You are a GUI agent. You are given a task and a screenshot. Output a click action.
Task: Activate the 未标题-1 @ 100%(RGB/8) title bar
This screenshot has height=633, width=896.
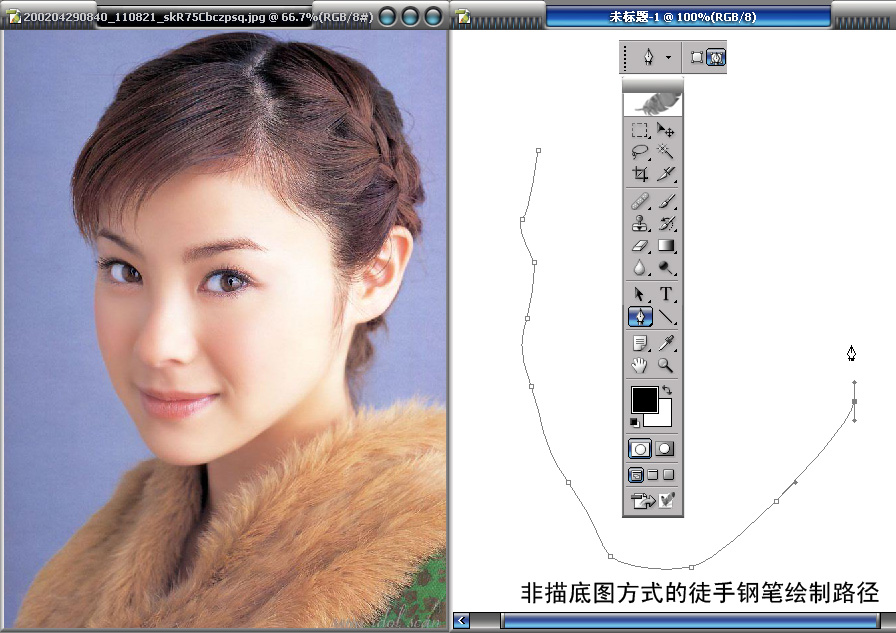pos(688,17)
